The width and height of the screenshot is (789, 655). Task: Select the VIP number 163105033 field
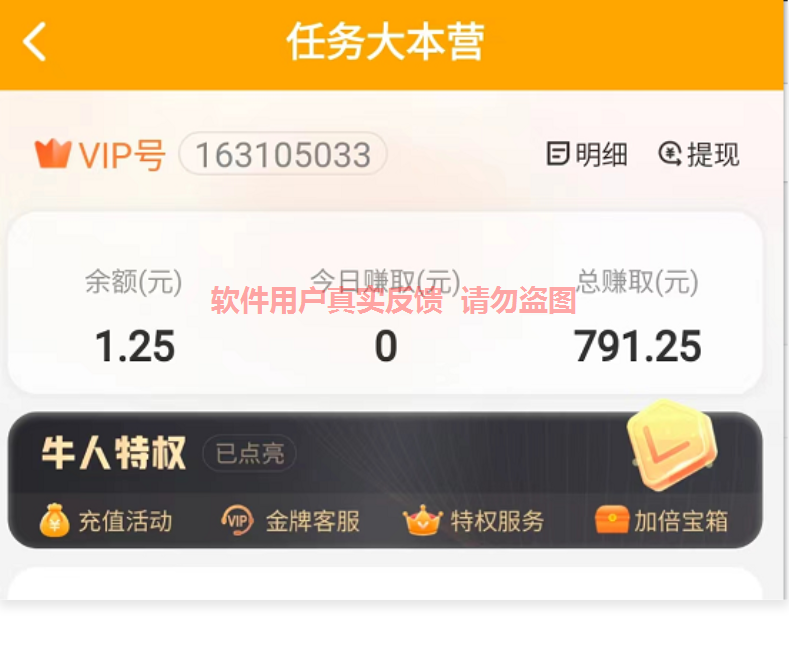(283, 154)
